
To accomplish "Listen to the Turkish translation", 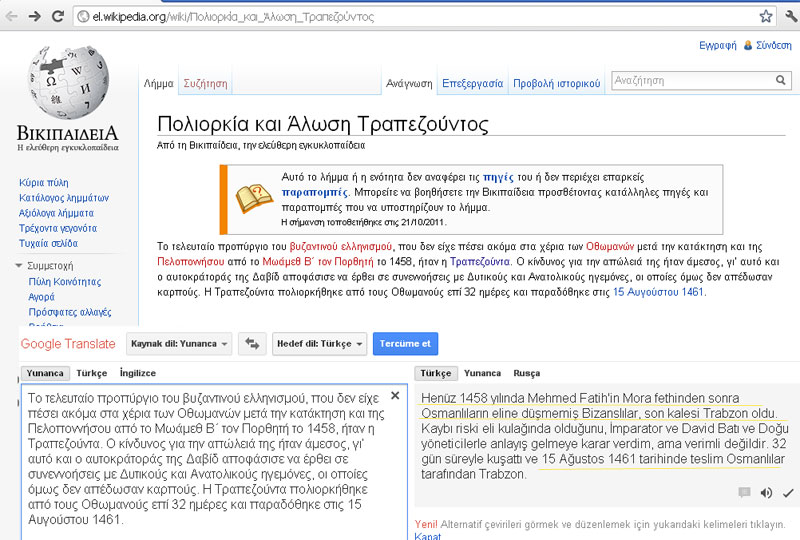I will (x=766, y=492).
